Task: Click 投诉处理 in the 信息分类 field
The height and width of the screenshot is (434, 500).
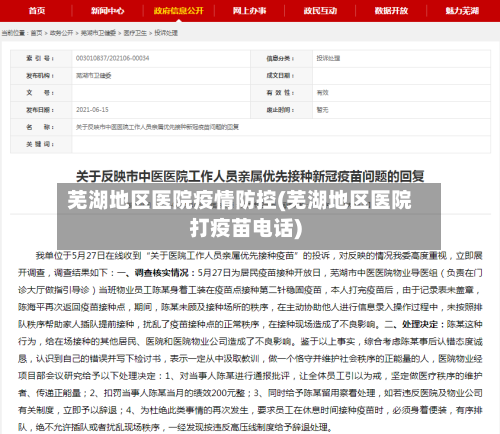Action: (328, 58)
